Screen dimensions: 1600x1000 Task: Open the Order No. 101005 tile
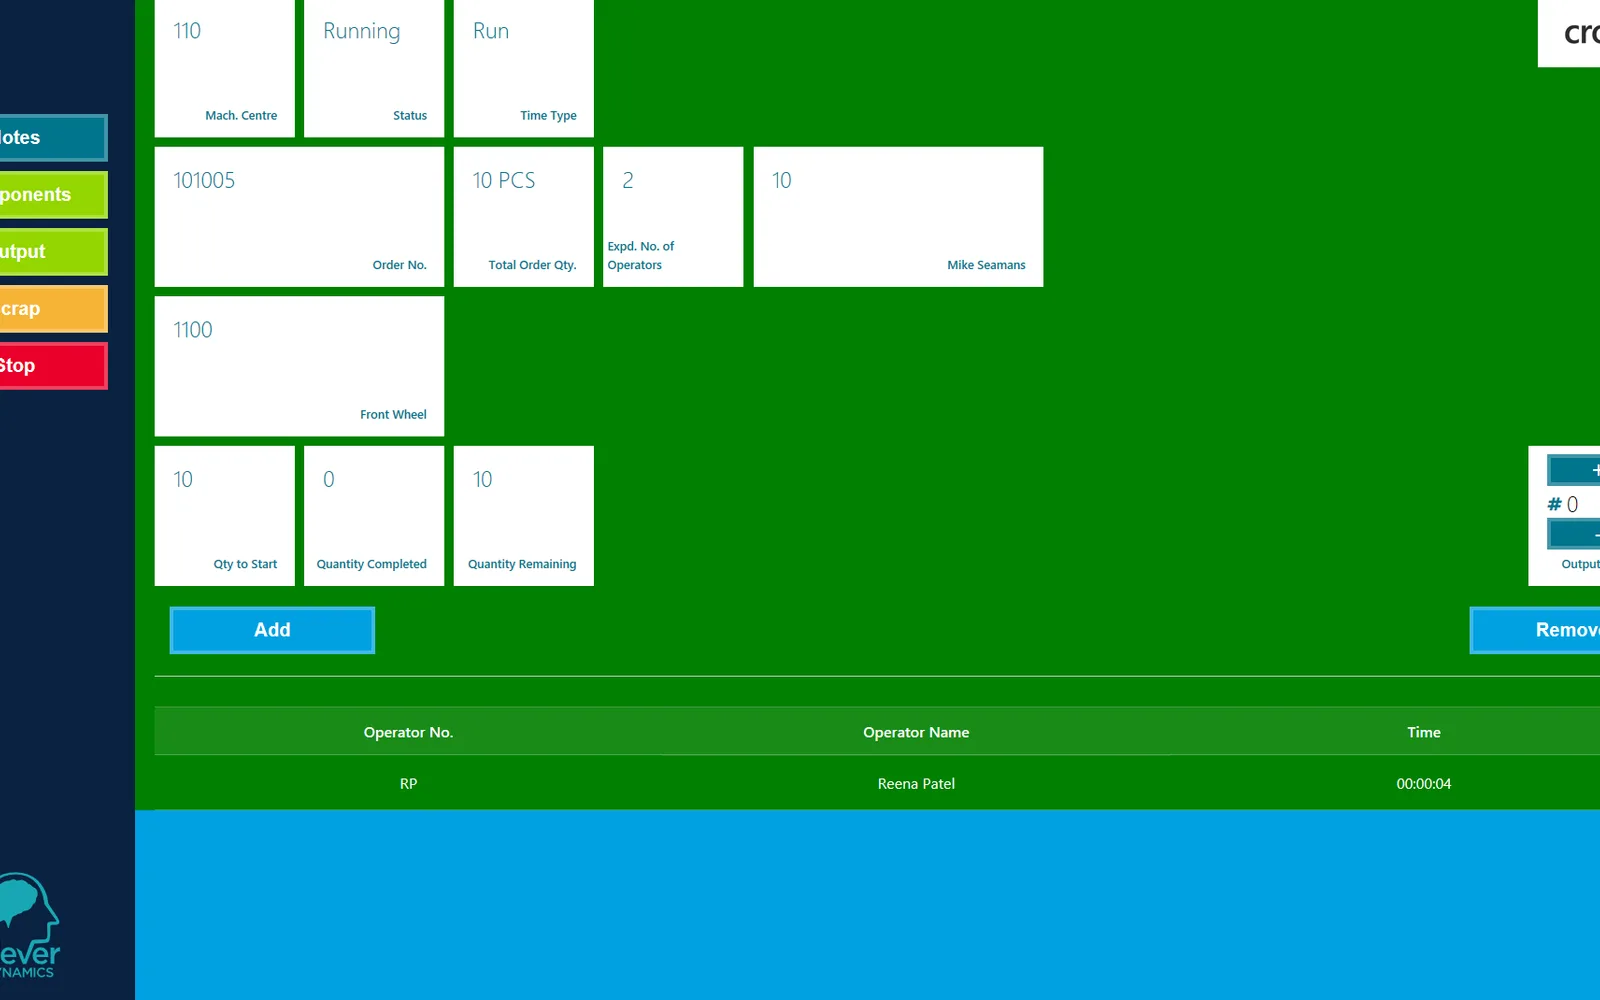[x=299, y=217]
